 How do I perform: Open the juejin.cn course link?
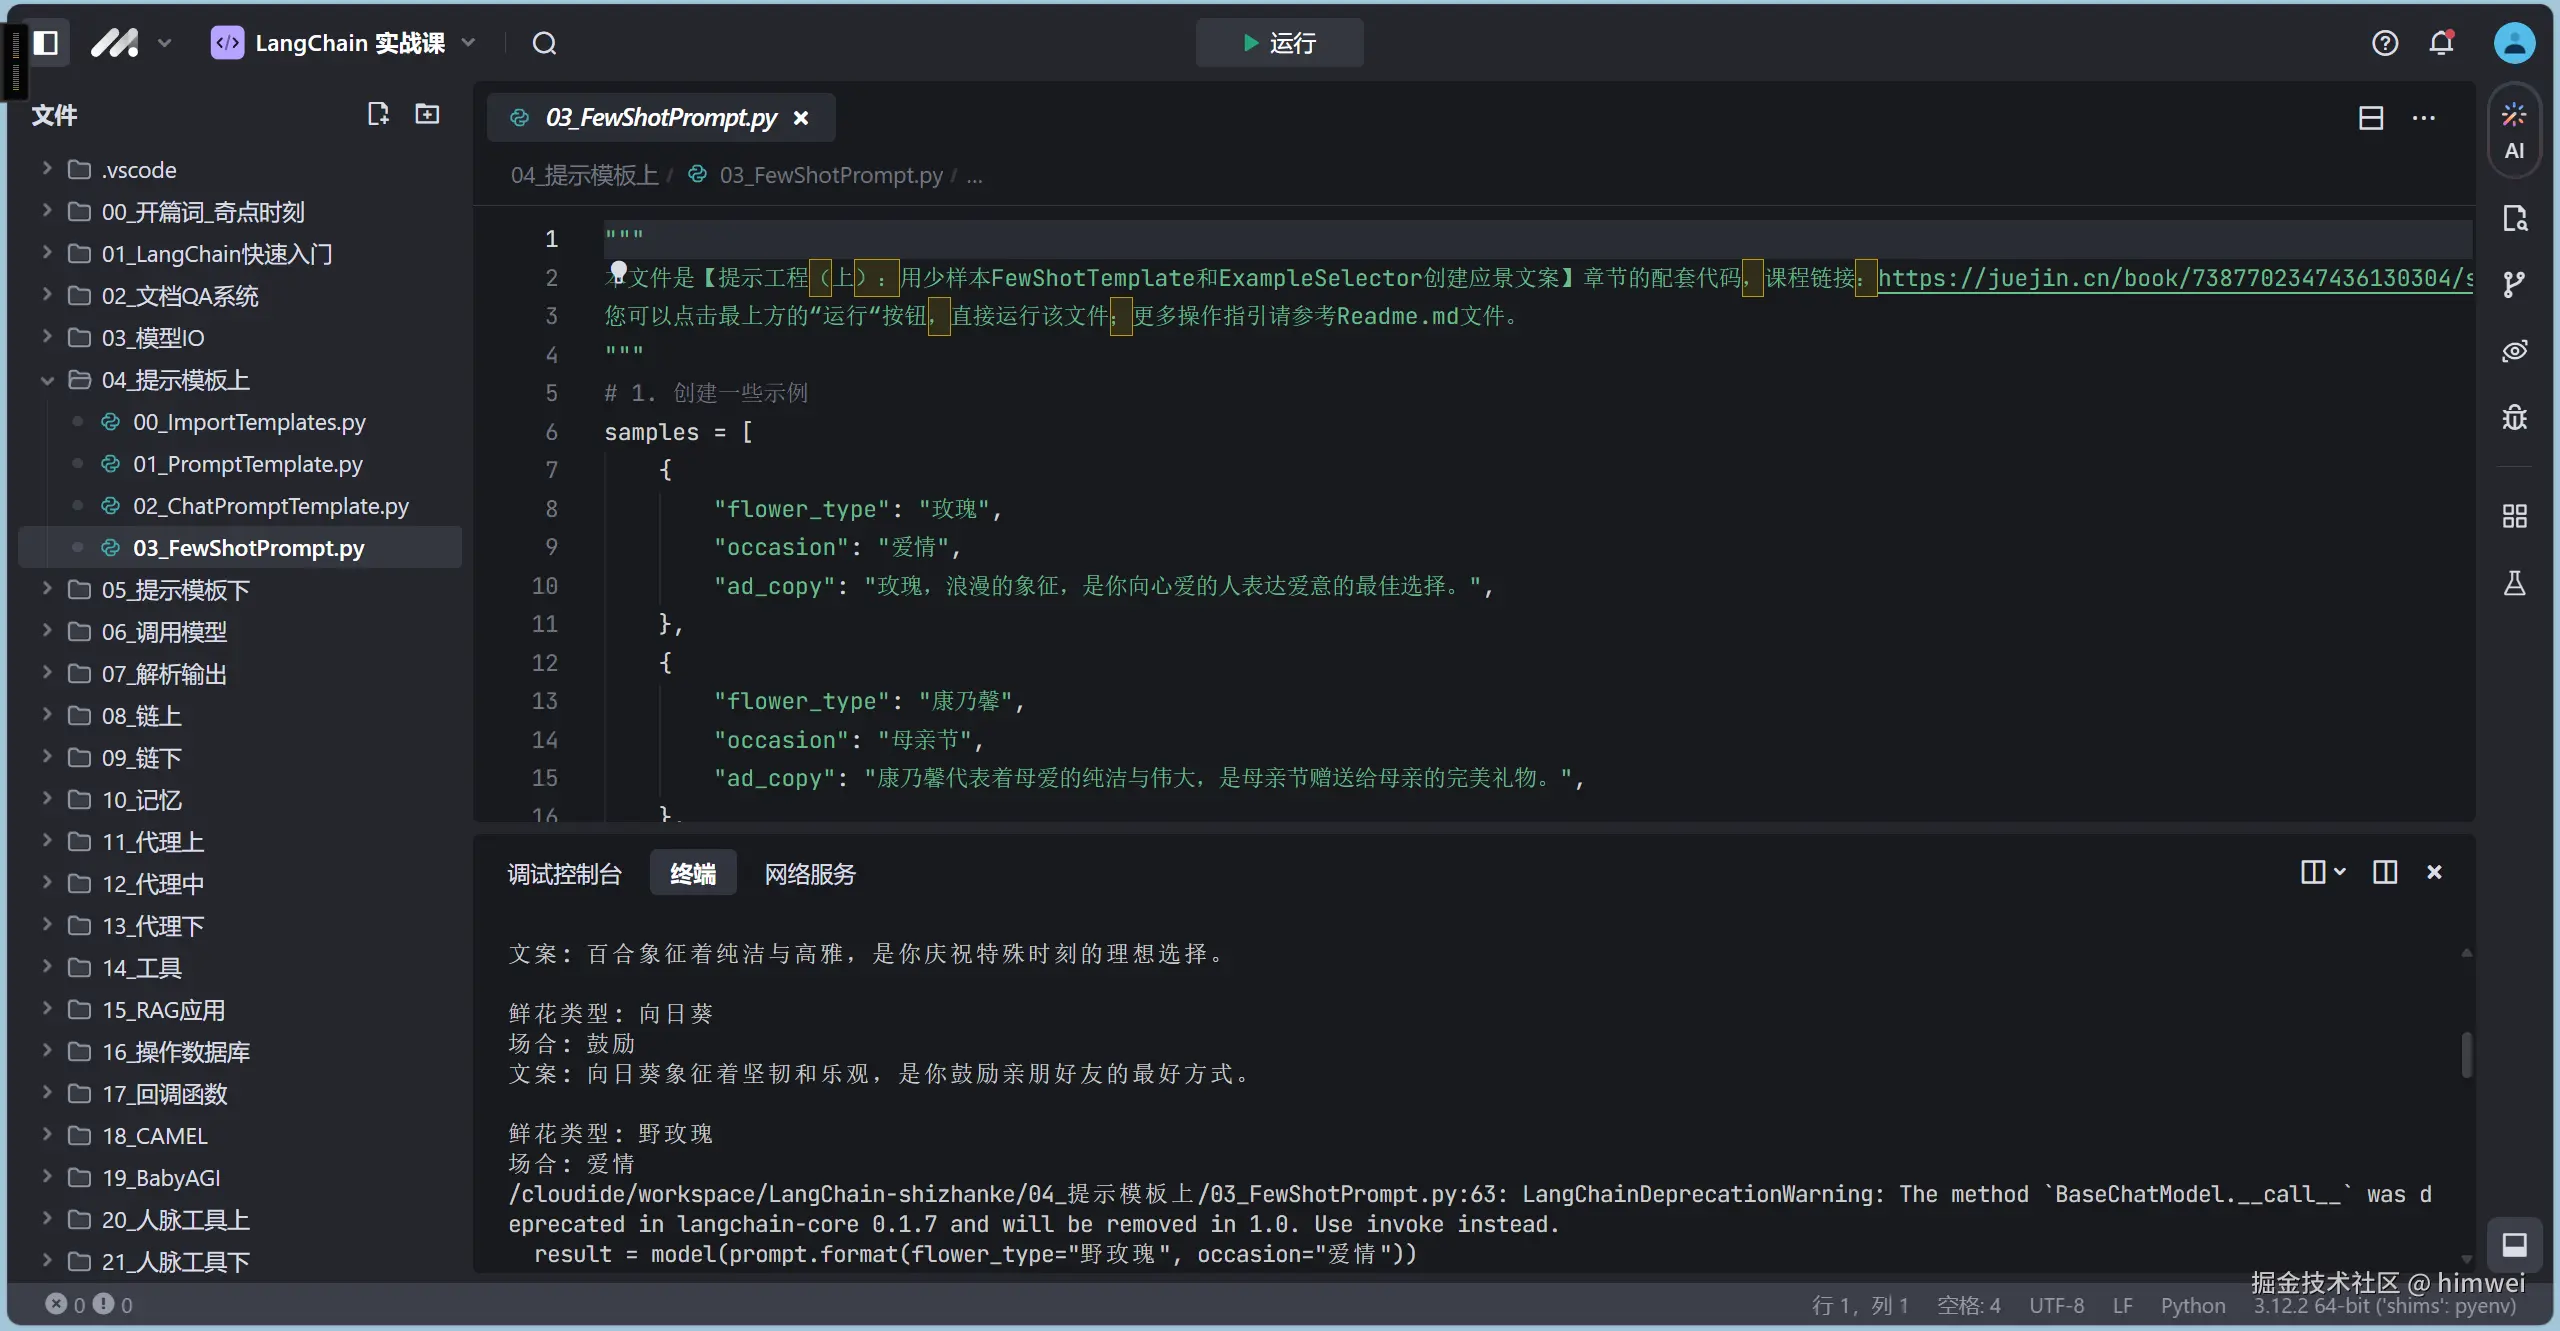click(2170, 278)
